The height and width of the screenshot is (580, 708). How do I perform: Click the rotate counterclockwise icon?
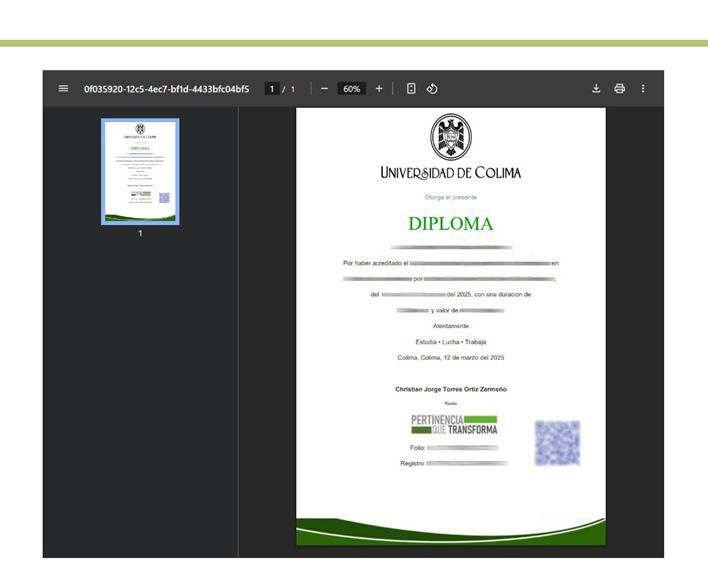click(x=432, y=88)
